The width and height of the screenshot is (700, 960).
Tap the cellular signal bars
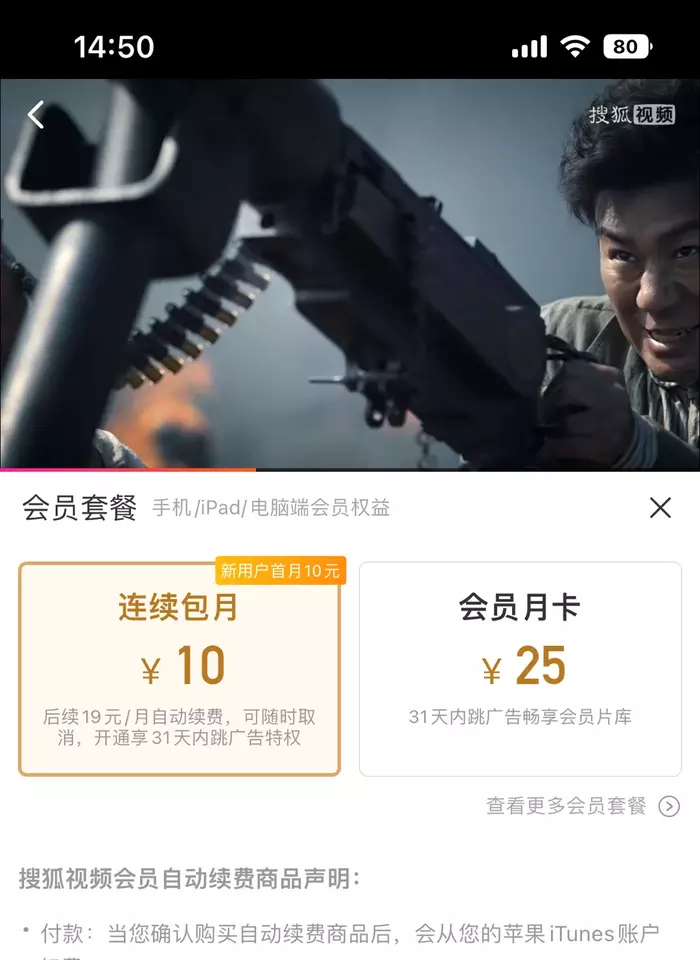click(x=529, y=47)
